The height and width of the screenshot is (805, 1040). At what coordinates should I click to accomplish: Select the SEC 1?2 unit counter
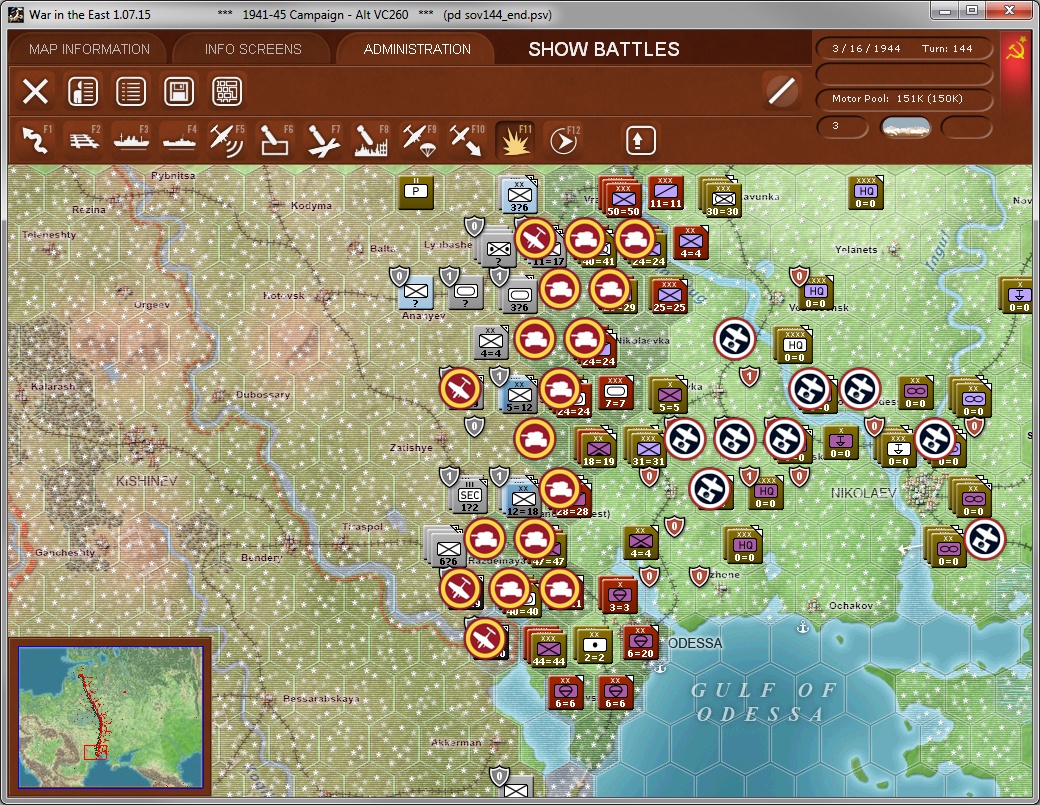[469, 495]
